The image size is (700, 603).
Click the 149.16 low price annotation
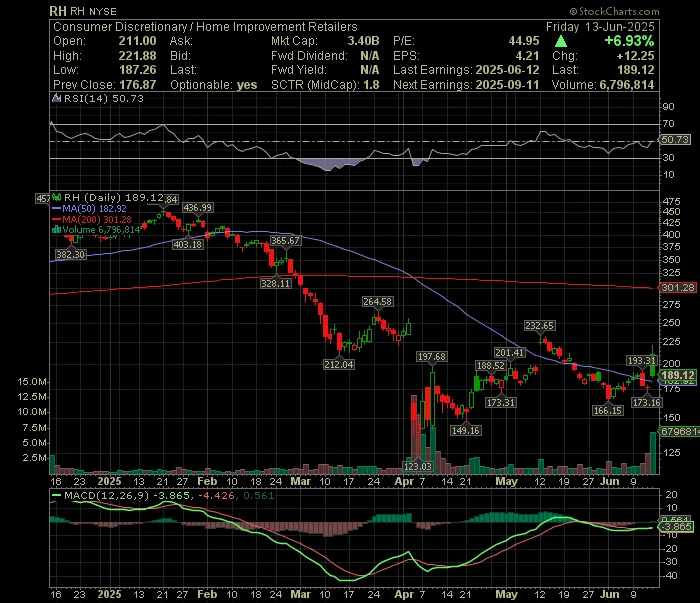465,431
